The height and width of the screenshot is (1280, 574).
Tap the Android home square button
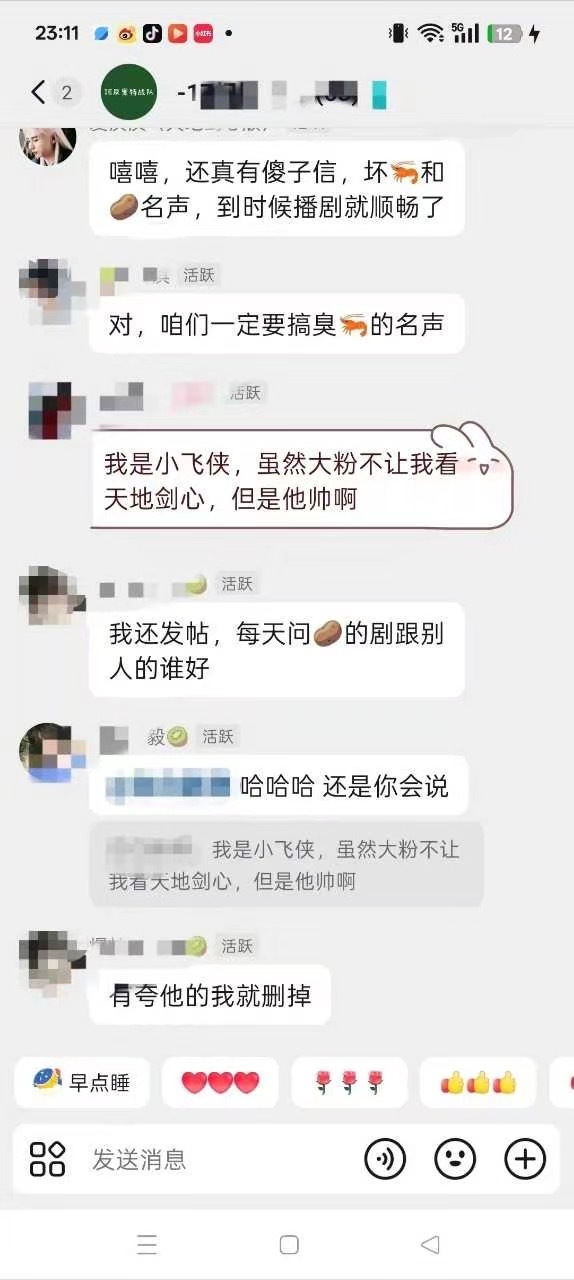click(289, 1244)
